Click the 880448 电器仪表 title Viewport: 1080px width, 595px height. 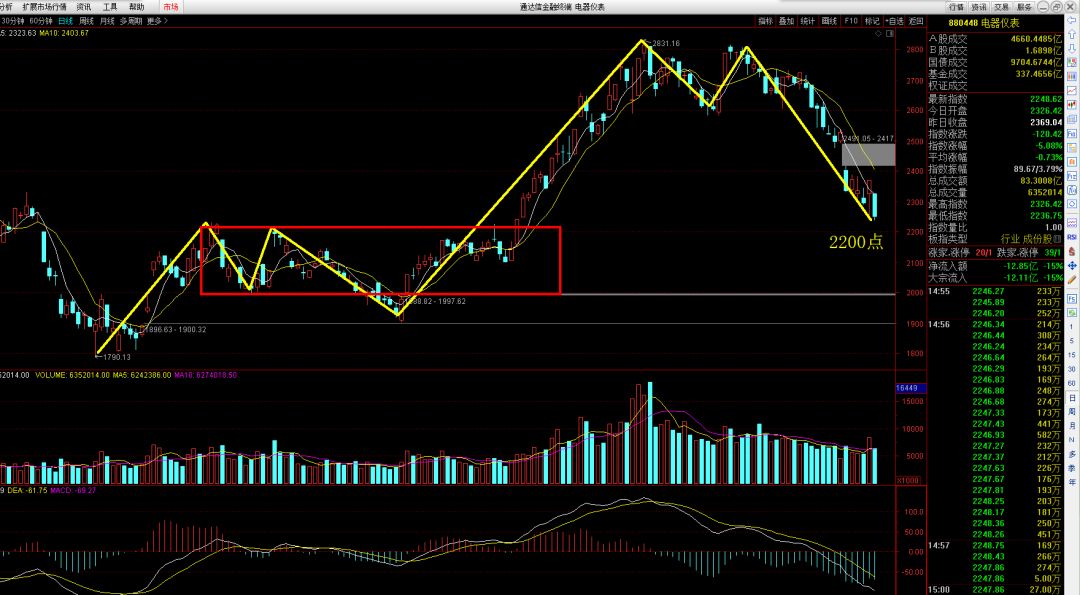point(983,23)
